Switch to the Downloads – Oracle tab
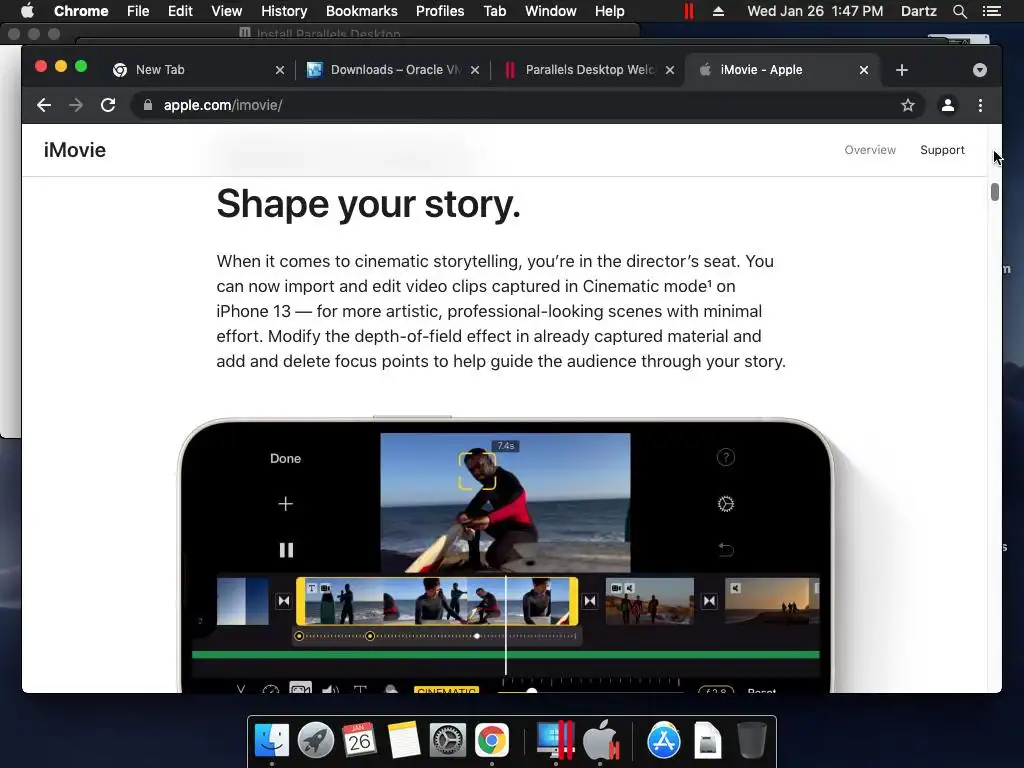 coord(395,70)
